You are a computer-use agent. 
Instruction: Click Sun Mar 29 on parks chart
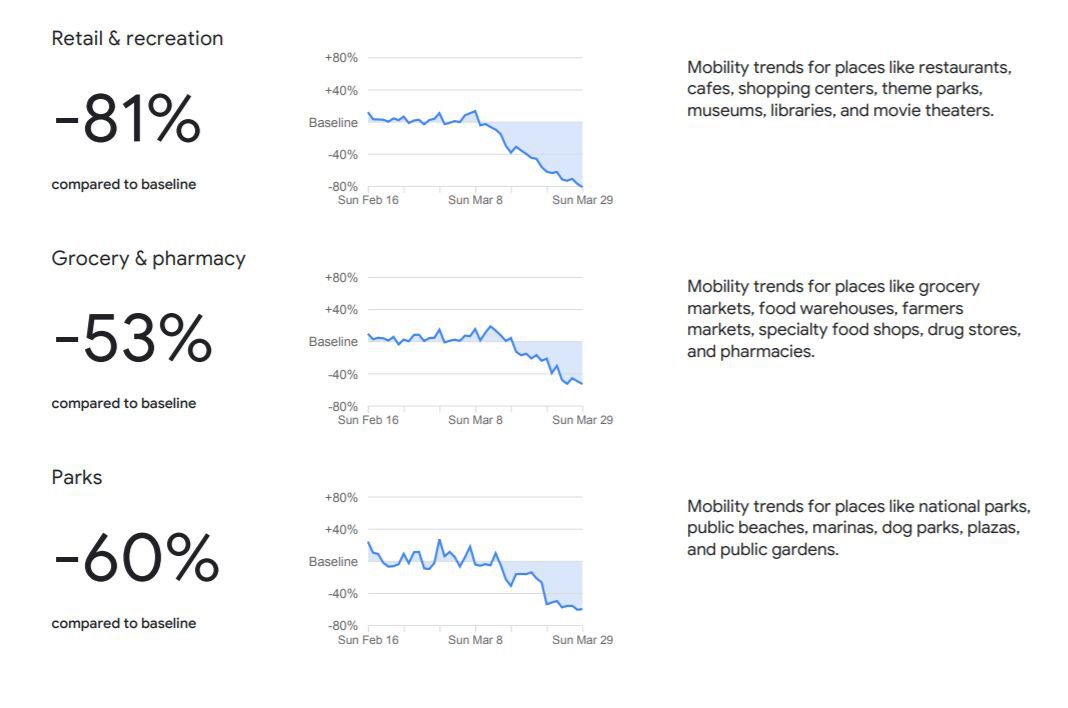582,640
